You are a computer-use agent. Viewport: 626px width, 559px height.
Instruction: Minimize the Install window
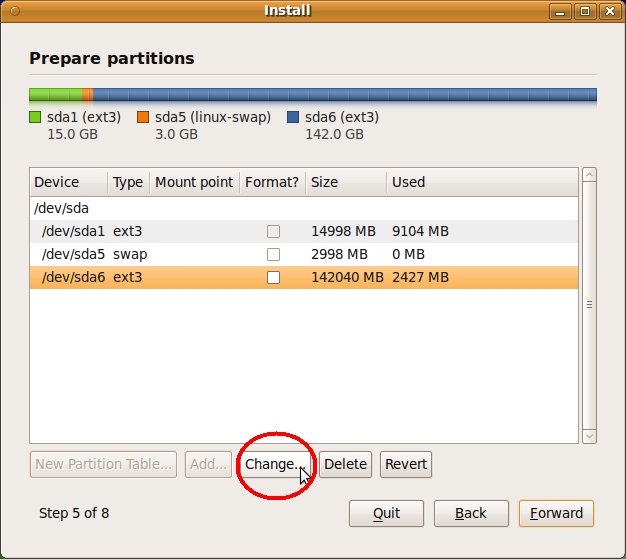pos(560,12)
